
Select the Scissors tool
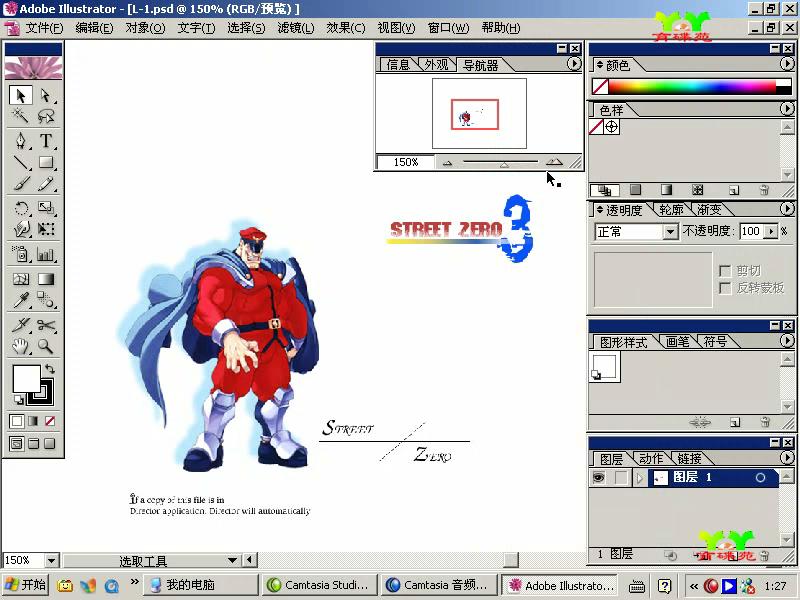(46, 324)
